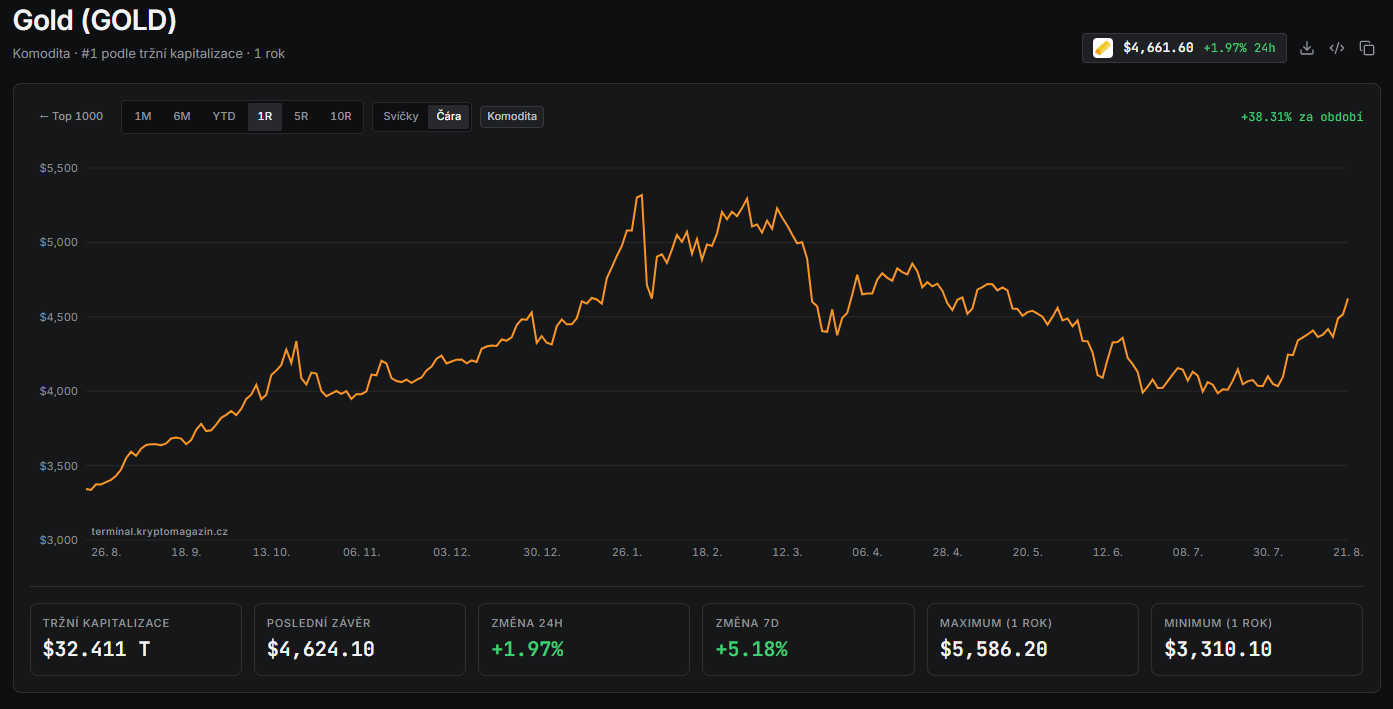Viewport: 1393px width, 709px height.
Task: Click the Maximum (1 rok) $5,586.20 card
Action: 1033,639
